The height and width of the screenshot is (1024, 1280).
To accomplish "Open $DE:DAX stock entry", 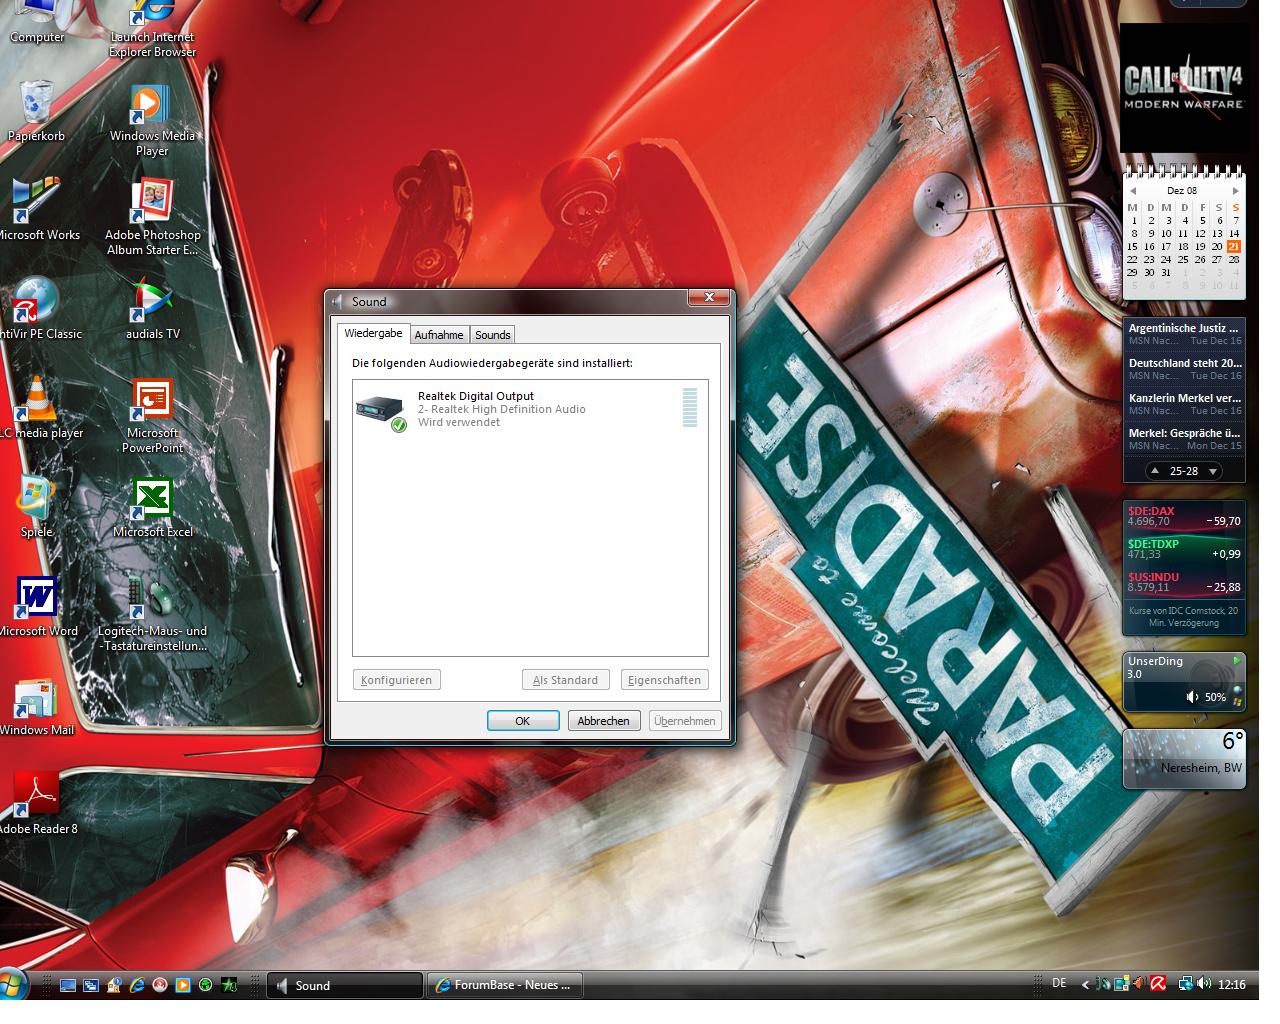I will pos(1184,516).
